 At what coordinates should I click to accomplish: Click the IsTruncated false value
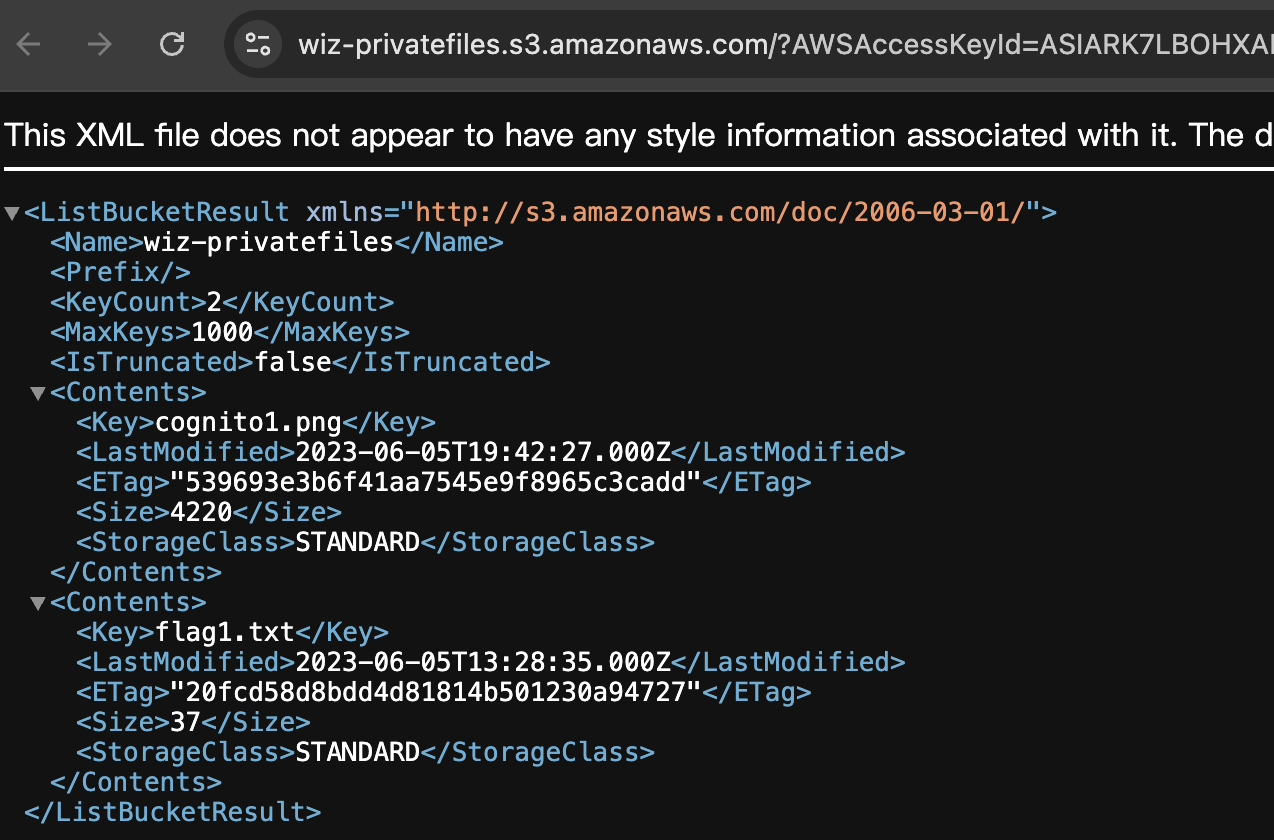(293, 362)
